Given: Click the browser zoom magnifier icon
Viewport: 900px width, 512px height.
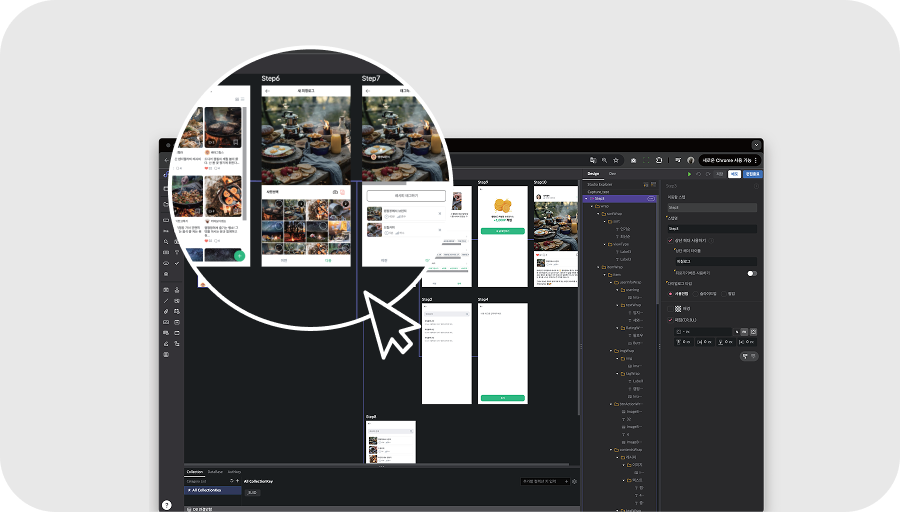Looking at the screenshot, I should click(x=605, y=160).
